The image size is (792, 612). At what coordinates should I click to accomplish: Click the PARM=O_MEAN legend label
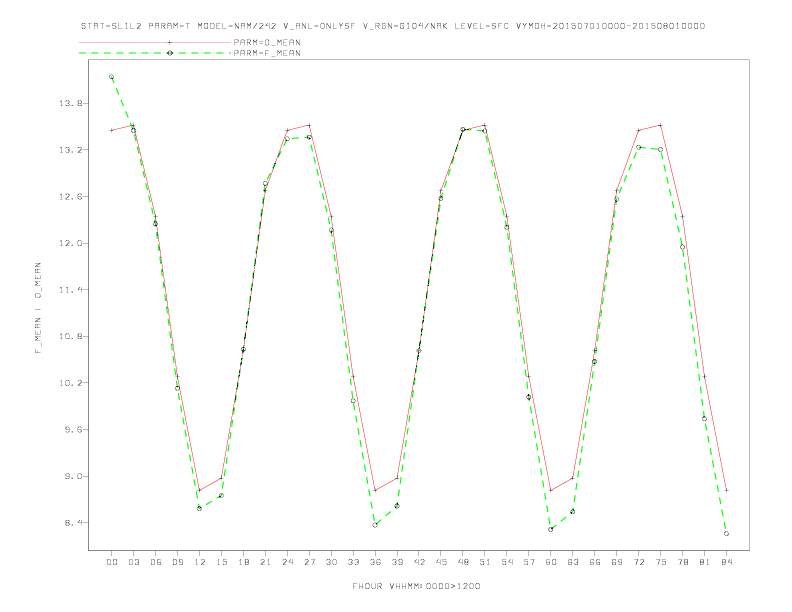point(267,42)
